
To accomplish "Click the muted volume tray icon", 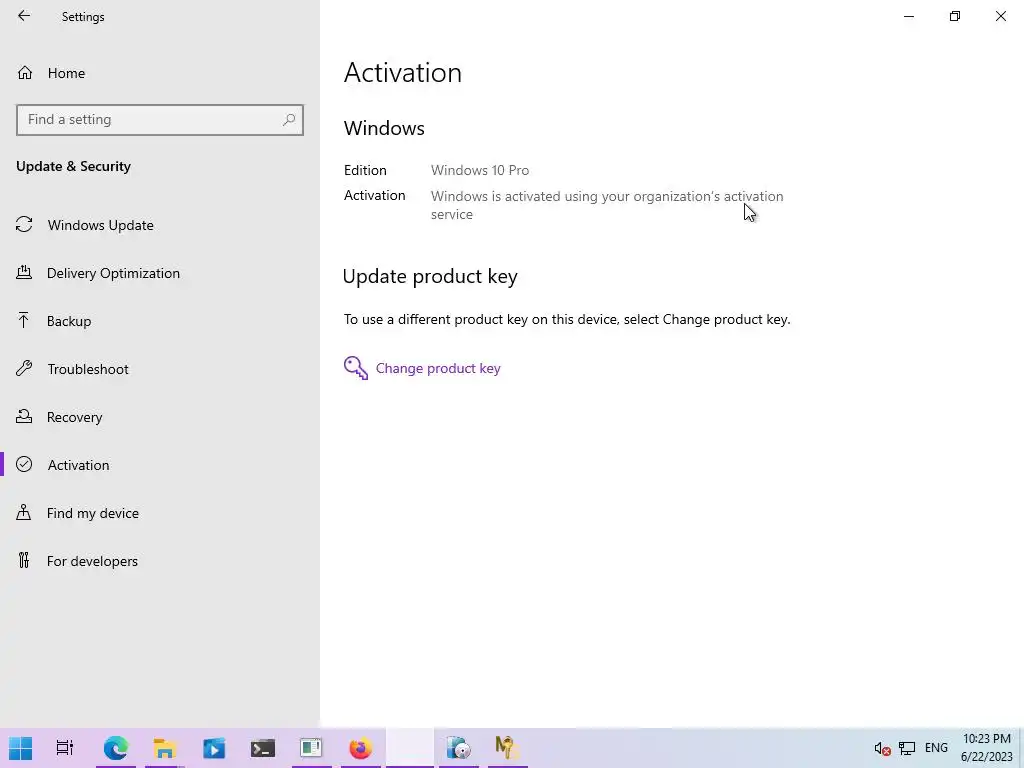I will [882, 748].
